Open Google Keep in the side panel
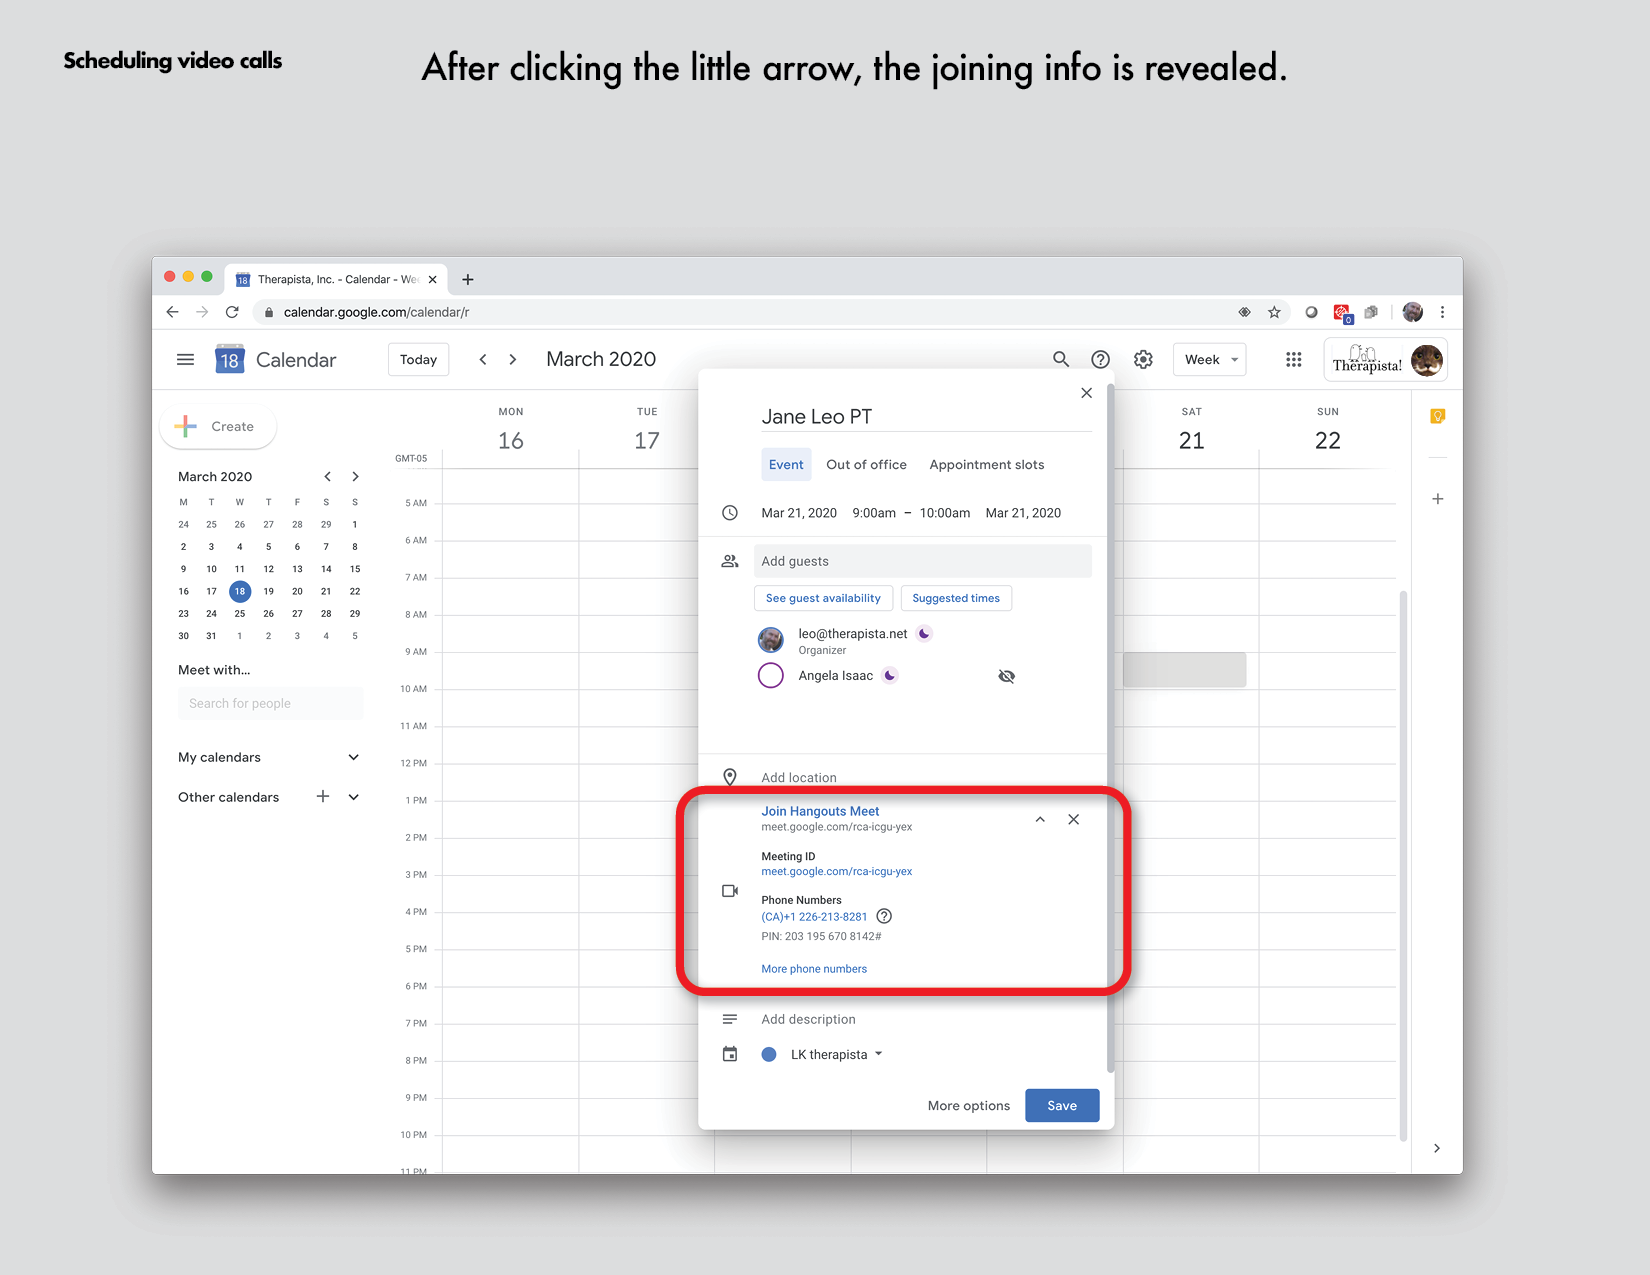 tap(1437, 415)
